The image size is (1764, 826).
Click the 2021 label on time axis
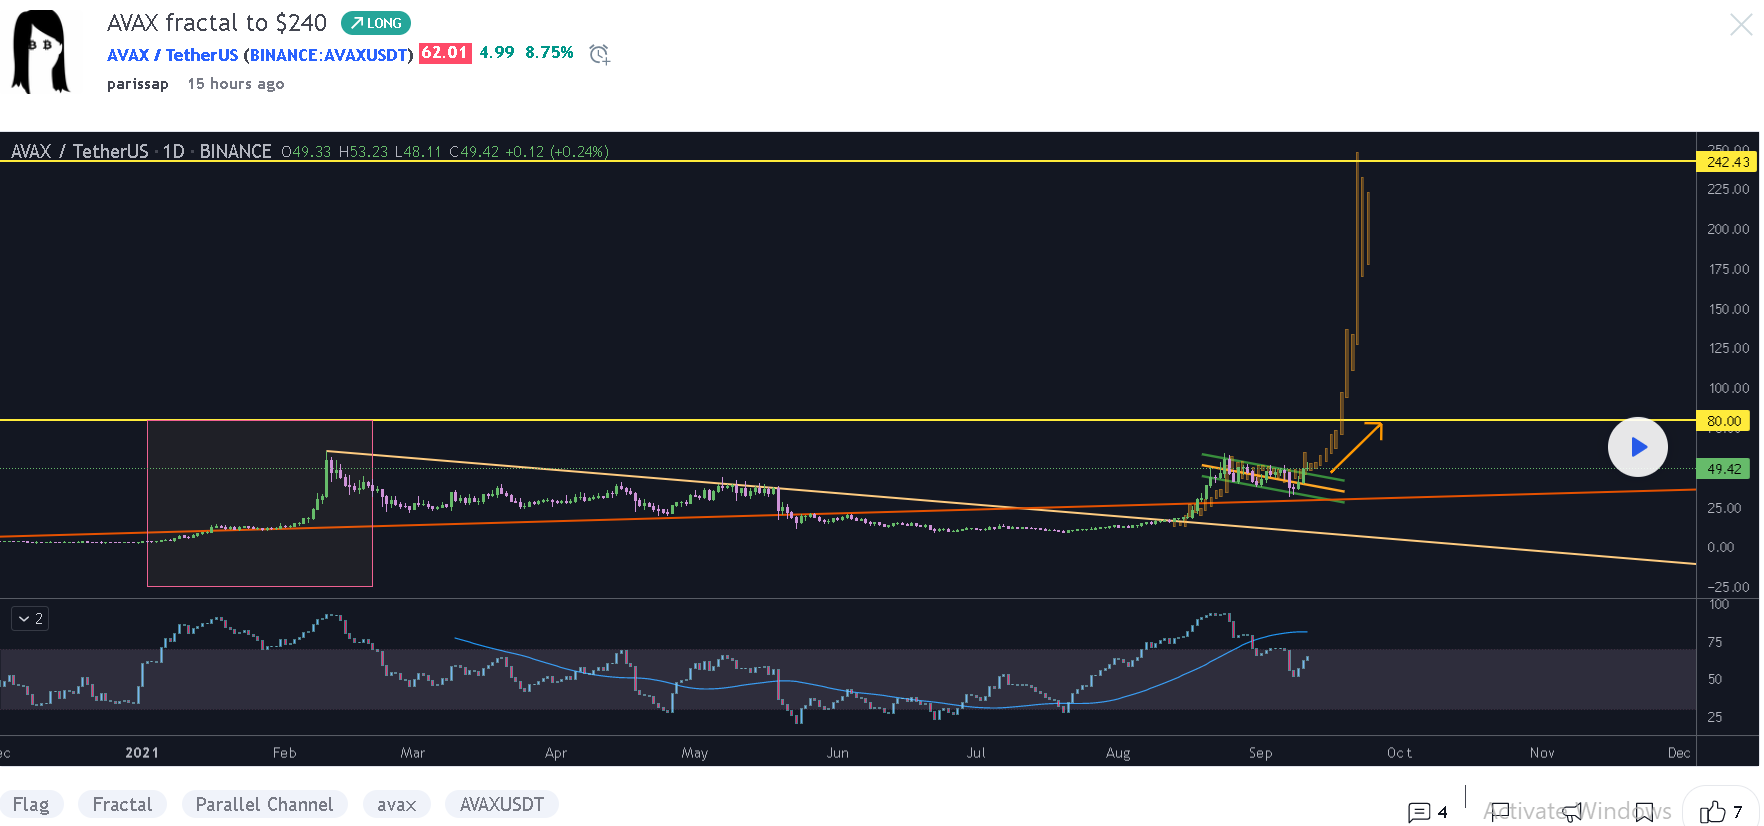coord(142,753)
